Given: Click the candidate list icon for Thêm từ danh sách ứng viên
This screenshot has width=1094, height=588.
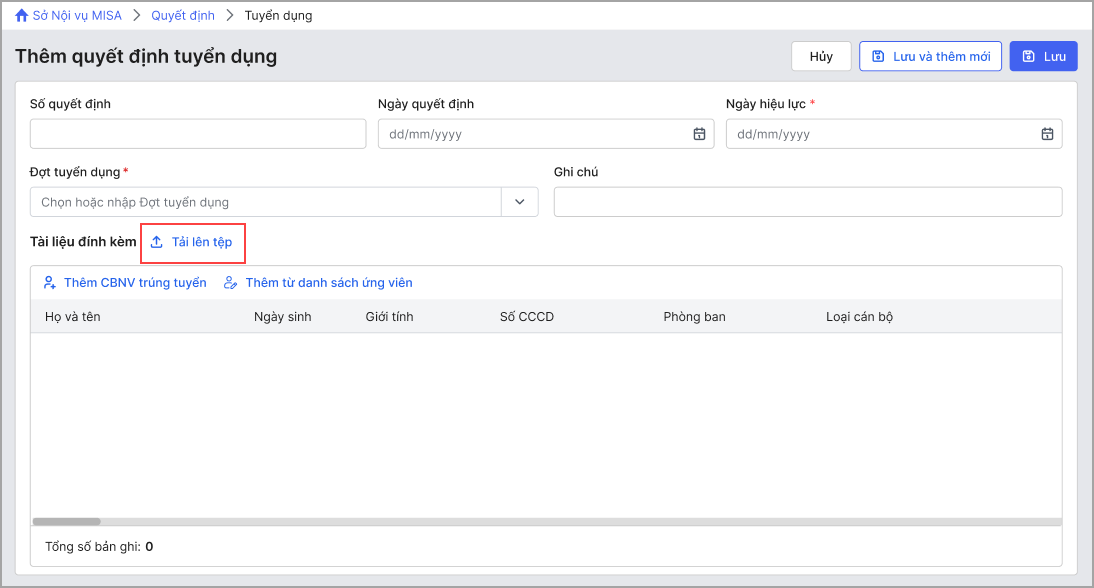Looking at the screenshot, I should coord(230,282).
